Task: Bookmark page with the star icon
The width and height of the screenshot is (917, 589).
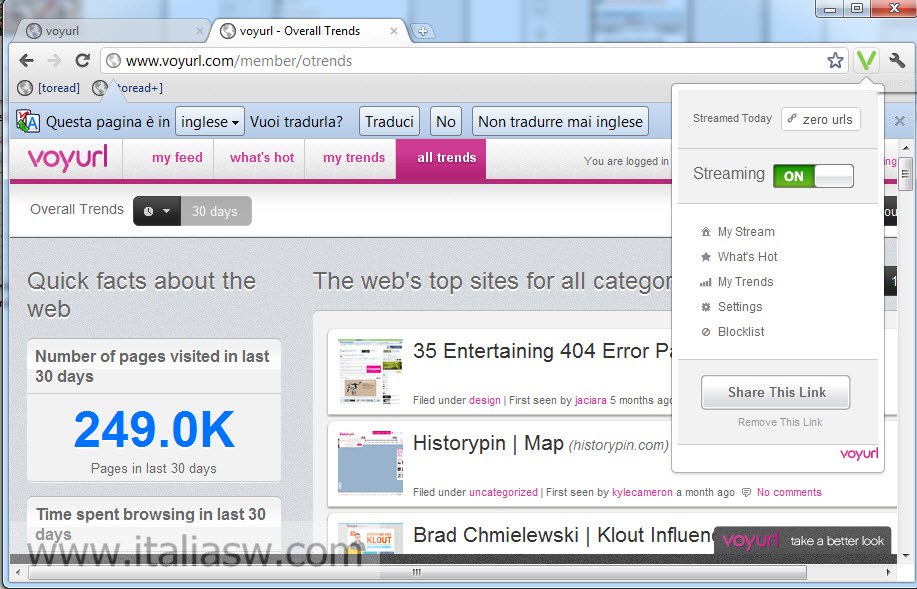Action: coord(835,61)
